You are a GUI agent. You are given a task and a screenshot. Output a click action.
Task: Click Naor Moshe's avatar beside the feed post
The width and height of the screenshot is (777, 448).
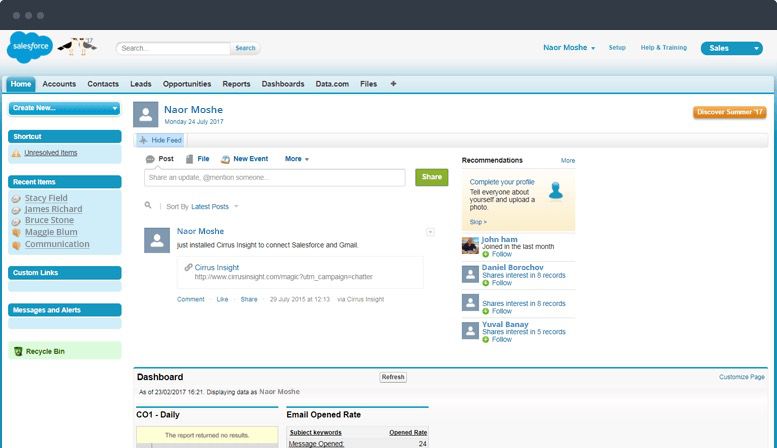point(157,240)
